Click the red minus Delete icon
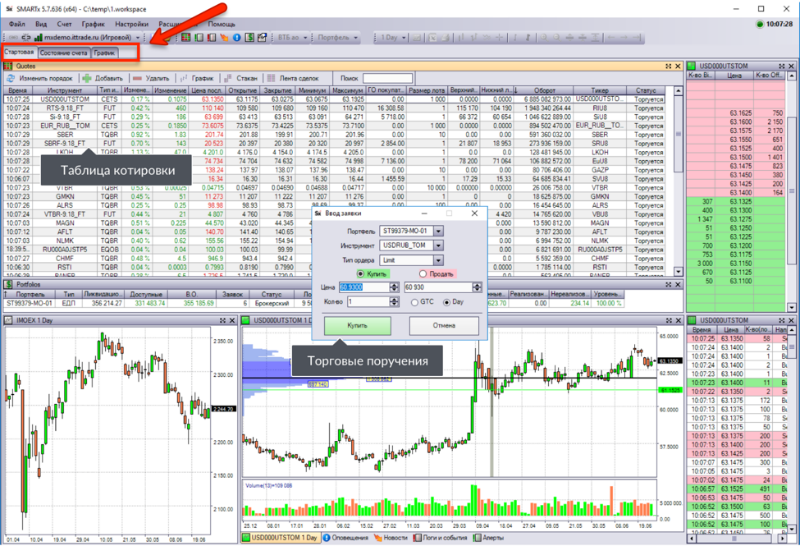The width and height of the screenshot is (800, 546). coord(137,78)
